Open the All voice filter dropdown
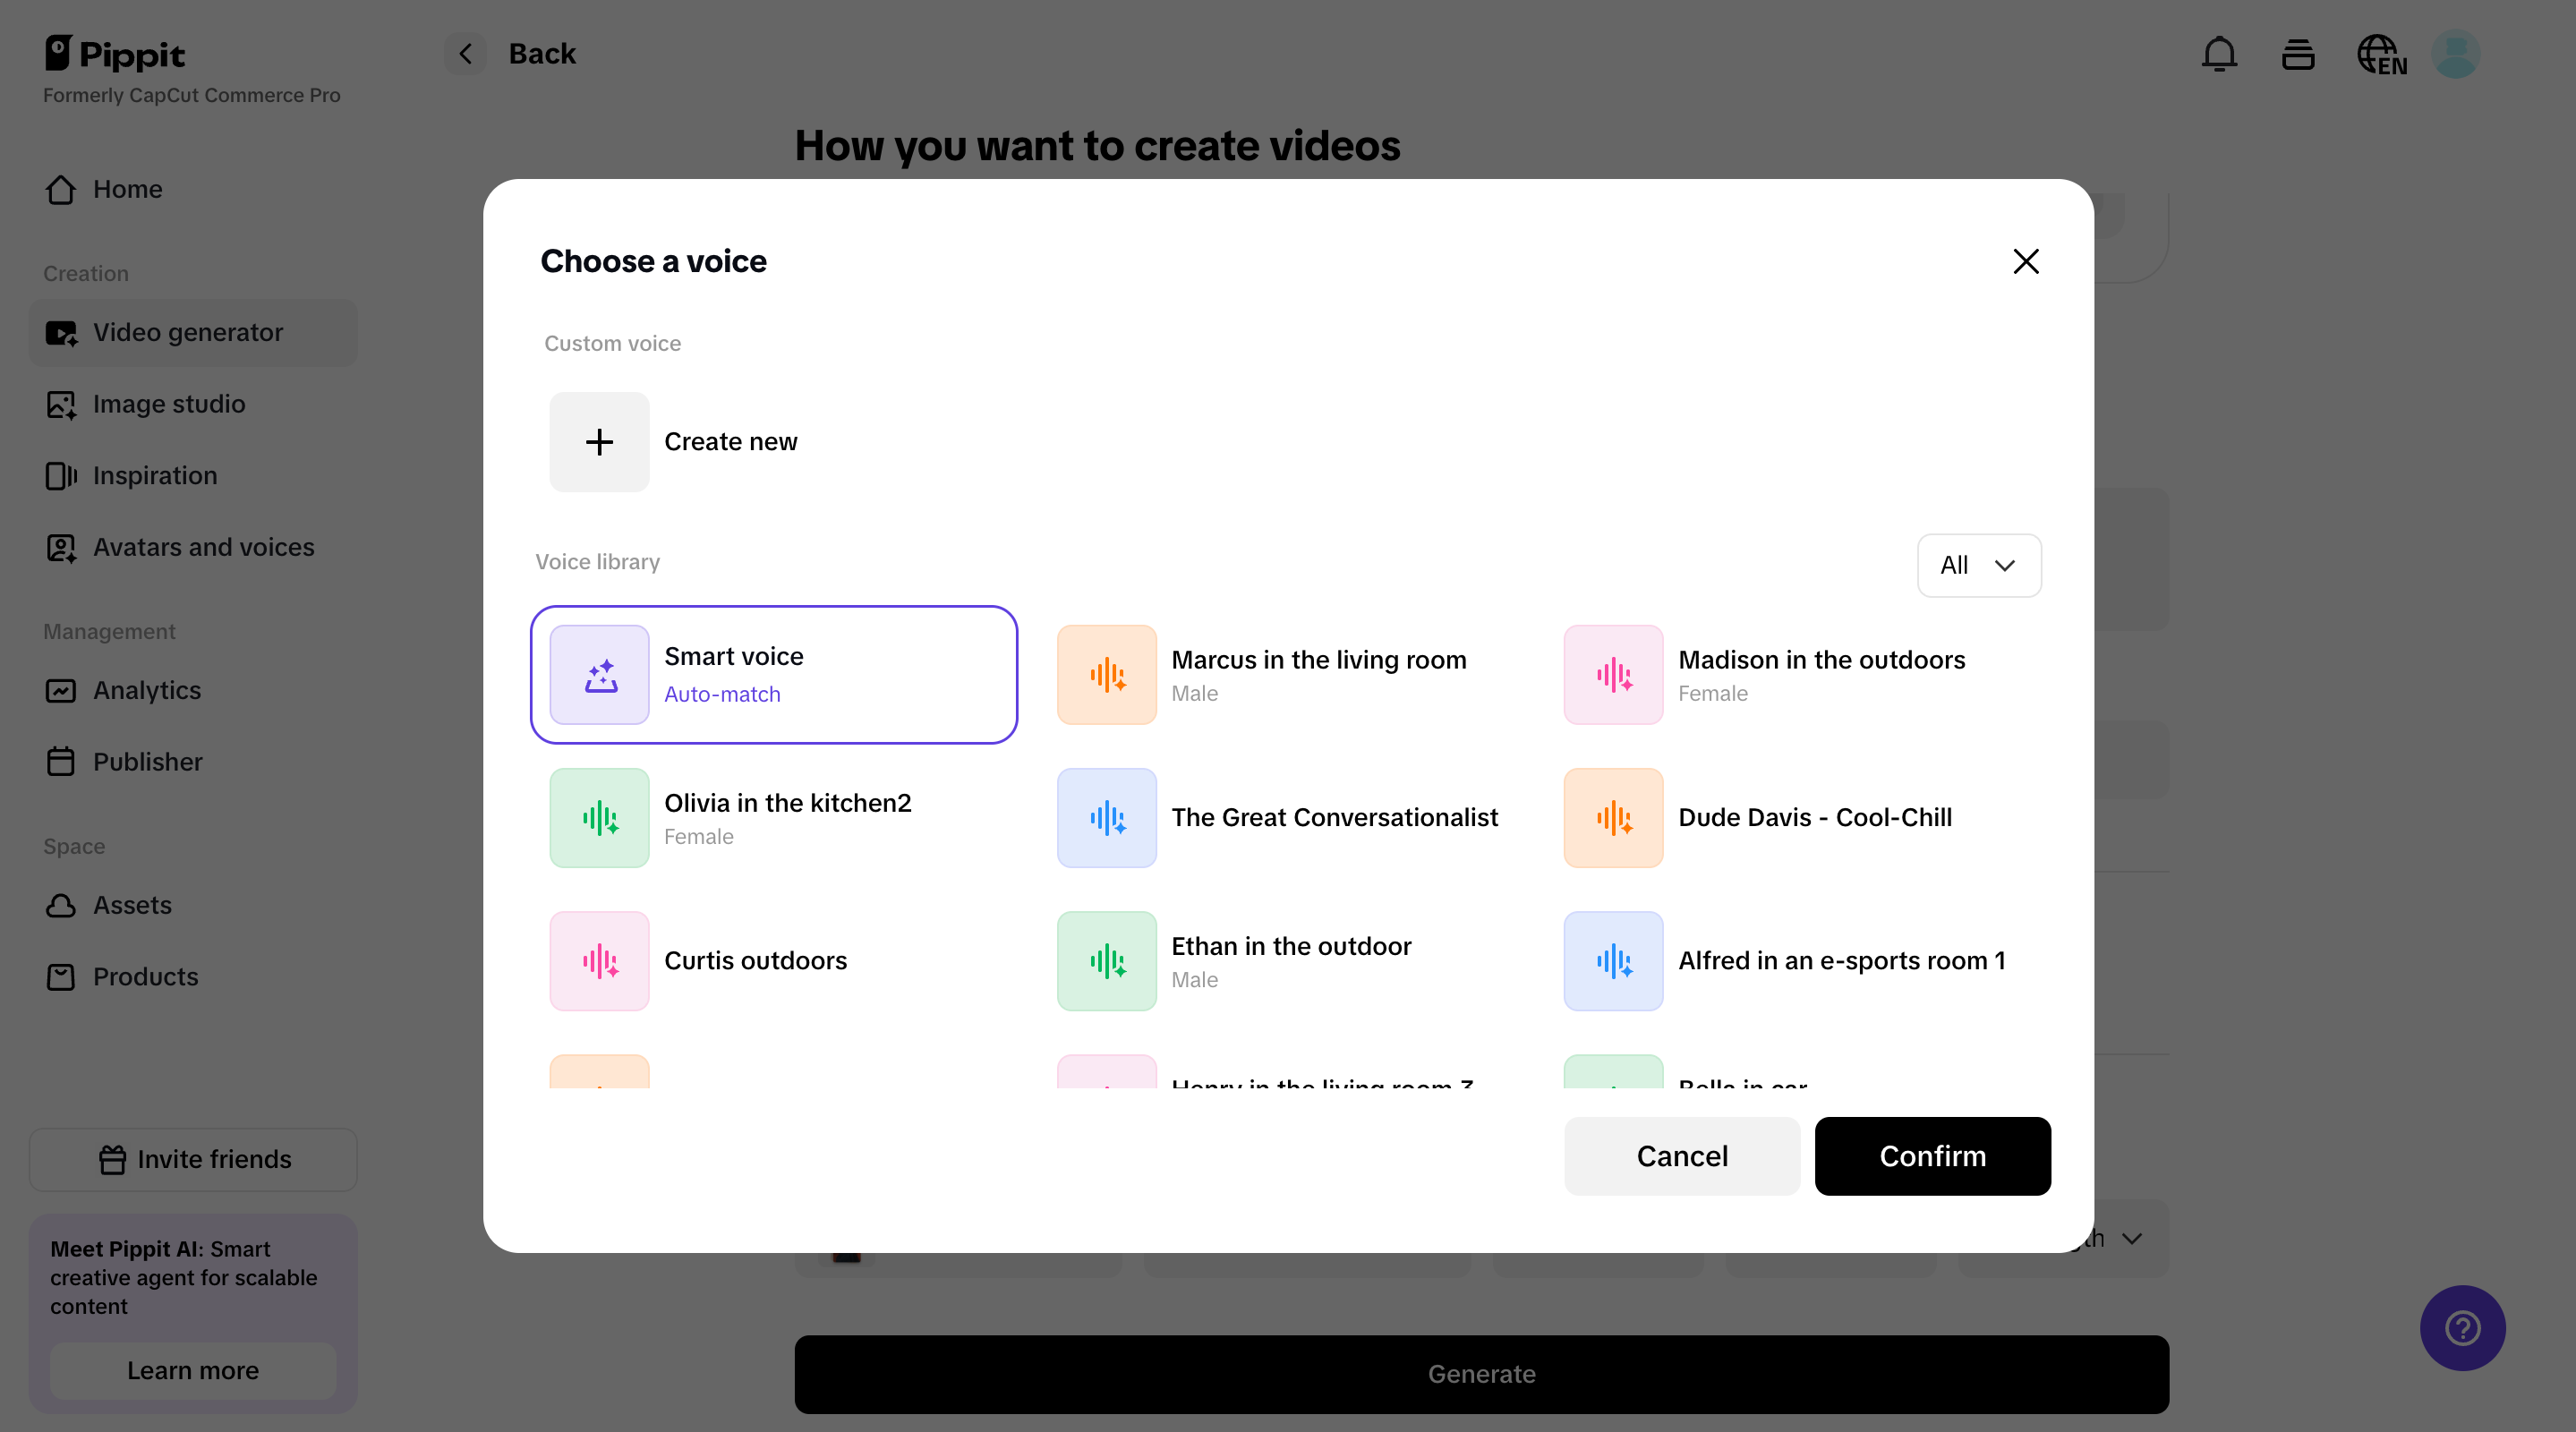Image resolution: width=2576 pixels, height=1432 pixels. pyautogui.click(x=1978, y=565)
